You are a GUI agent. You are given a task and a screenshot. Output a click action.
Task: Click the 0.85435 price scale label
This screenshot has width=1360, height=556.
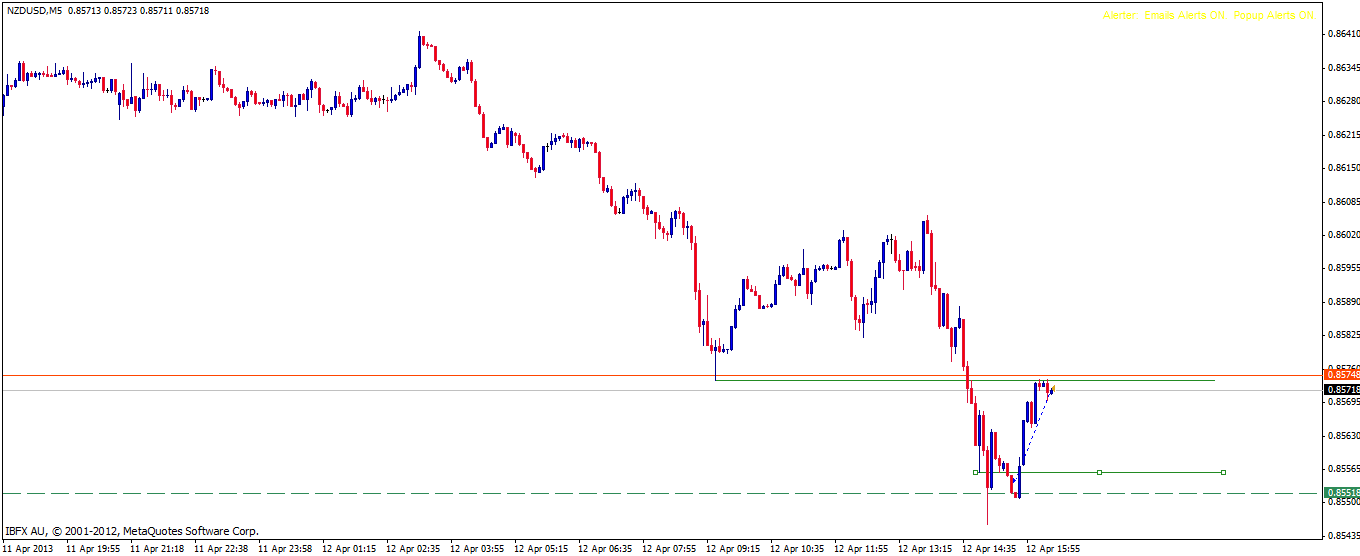pos(1341,536)
